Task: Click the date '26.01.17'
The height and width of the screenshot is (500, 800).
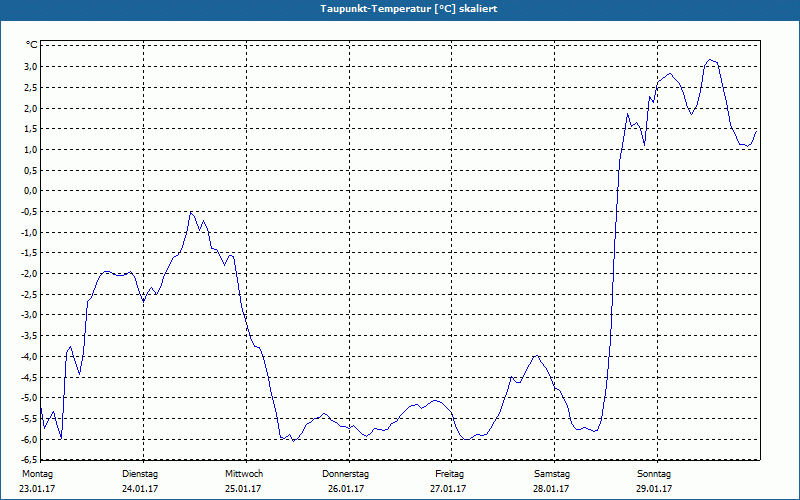Action: [x=346, y=489]
